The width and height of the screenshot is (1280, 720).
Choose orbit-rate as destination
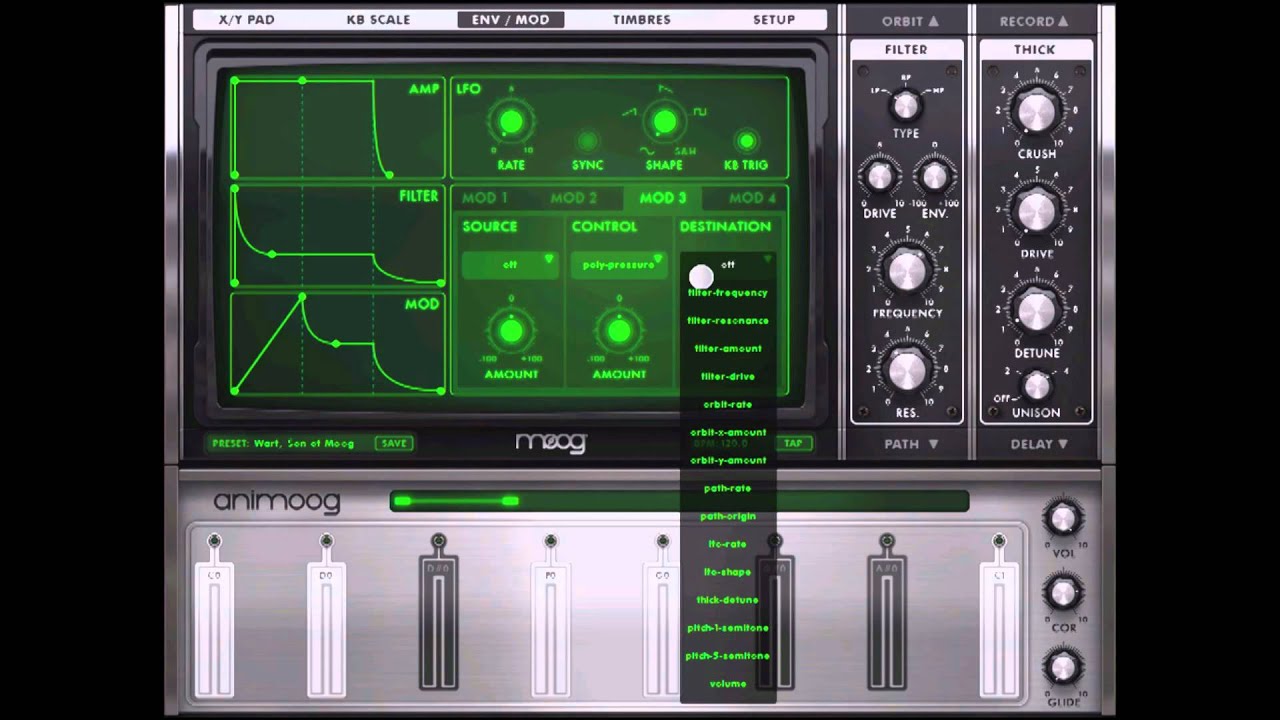pos(728,405)
